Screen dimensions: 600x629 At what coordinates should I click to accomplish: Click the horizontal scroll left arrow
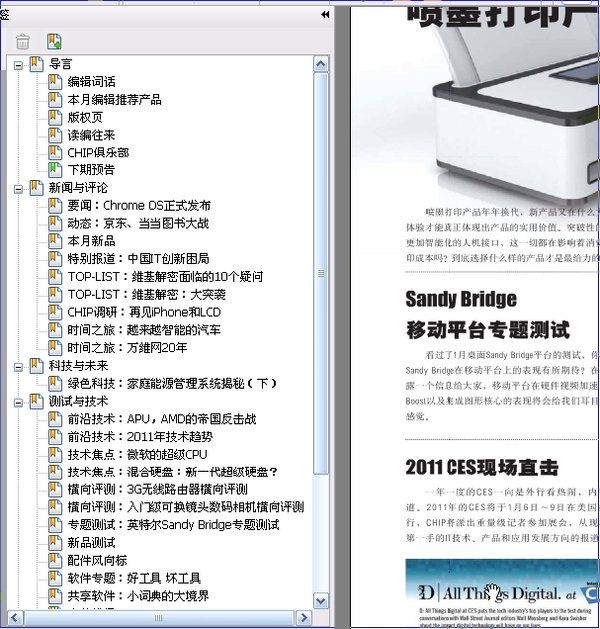(x=15, y=618)
